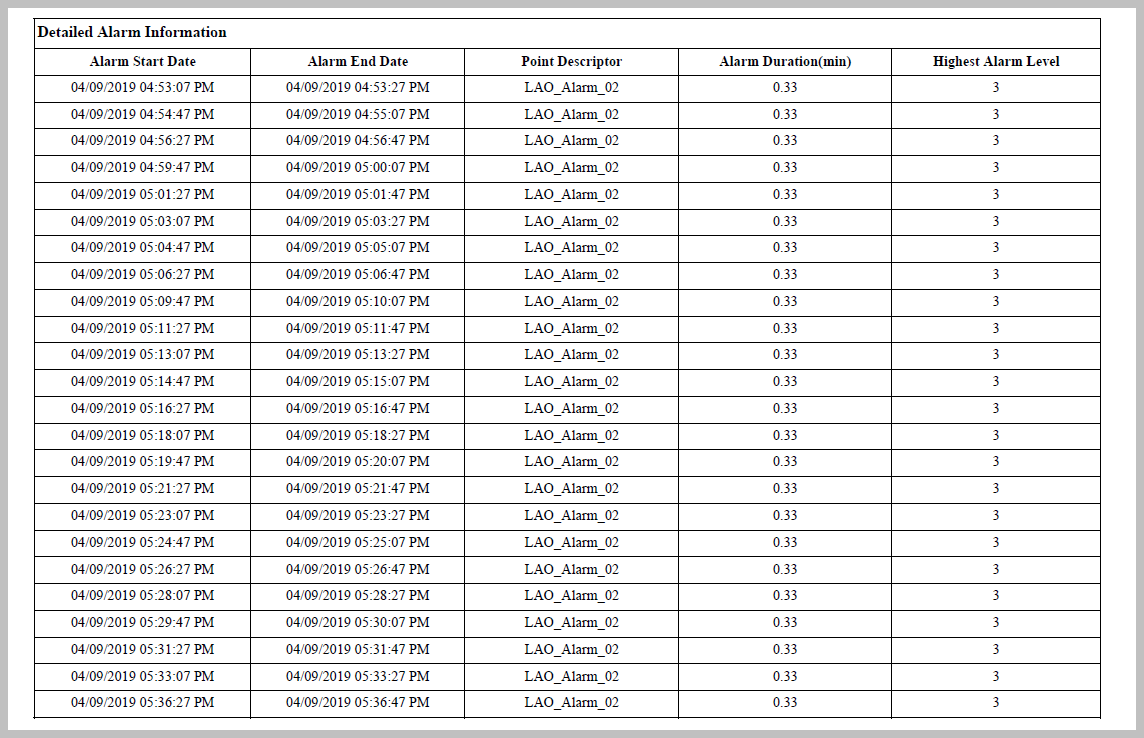Click LAO_Alarm_02 in the 05:13:07 PM row
Viewport: 1144px width, 738px height.
tap(571, 354)
